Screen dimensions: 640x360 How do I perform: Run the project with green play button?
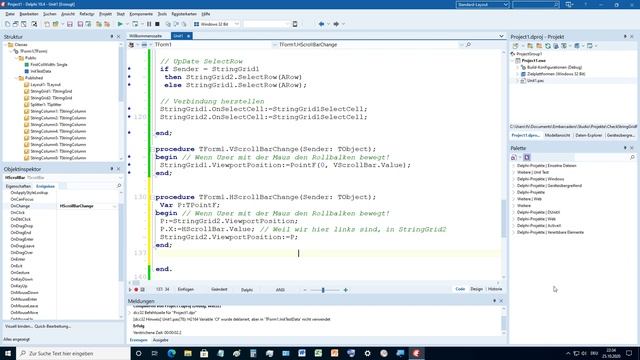pos(120,24)
